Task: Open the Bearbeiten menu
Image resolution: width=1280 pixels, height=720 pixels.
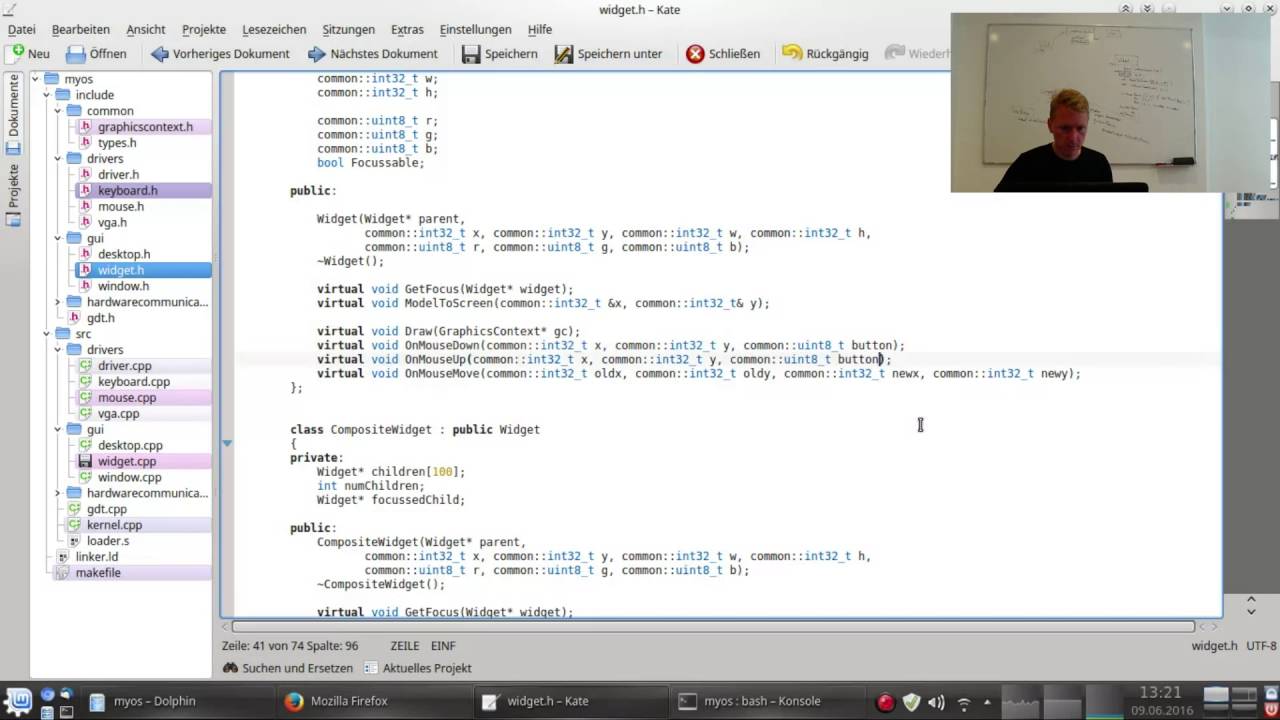Action: [x=81, y=29]
